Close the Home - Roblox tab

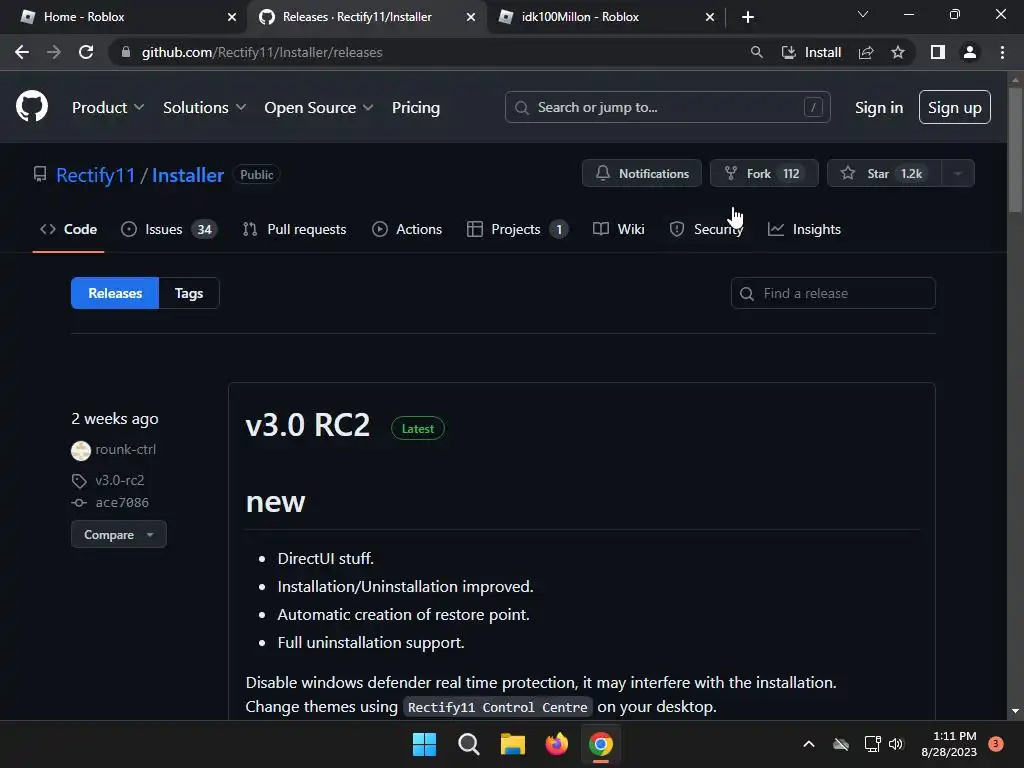[x=231, y=17]
